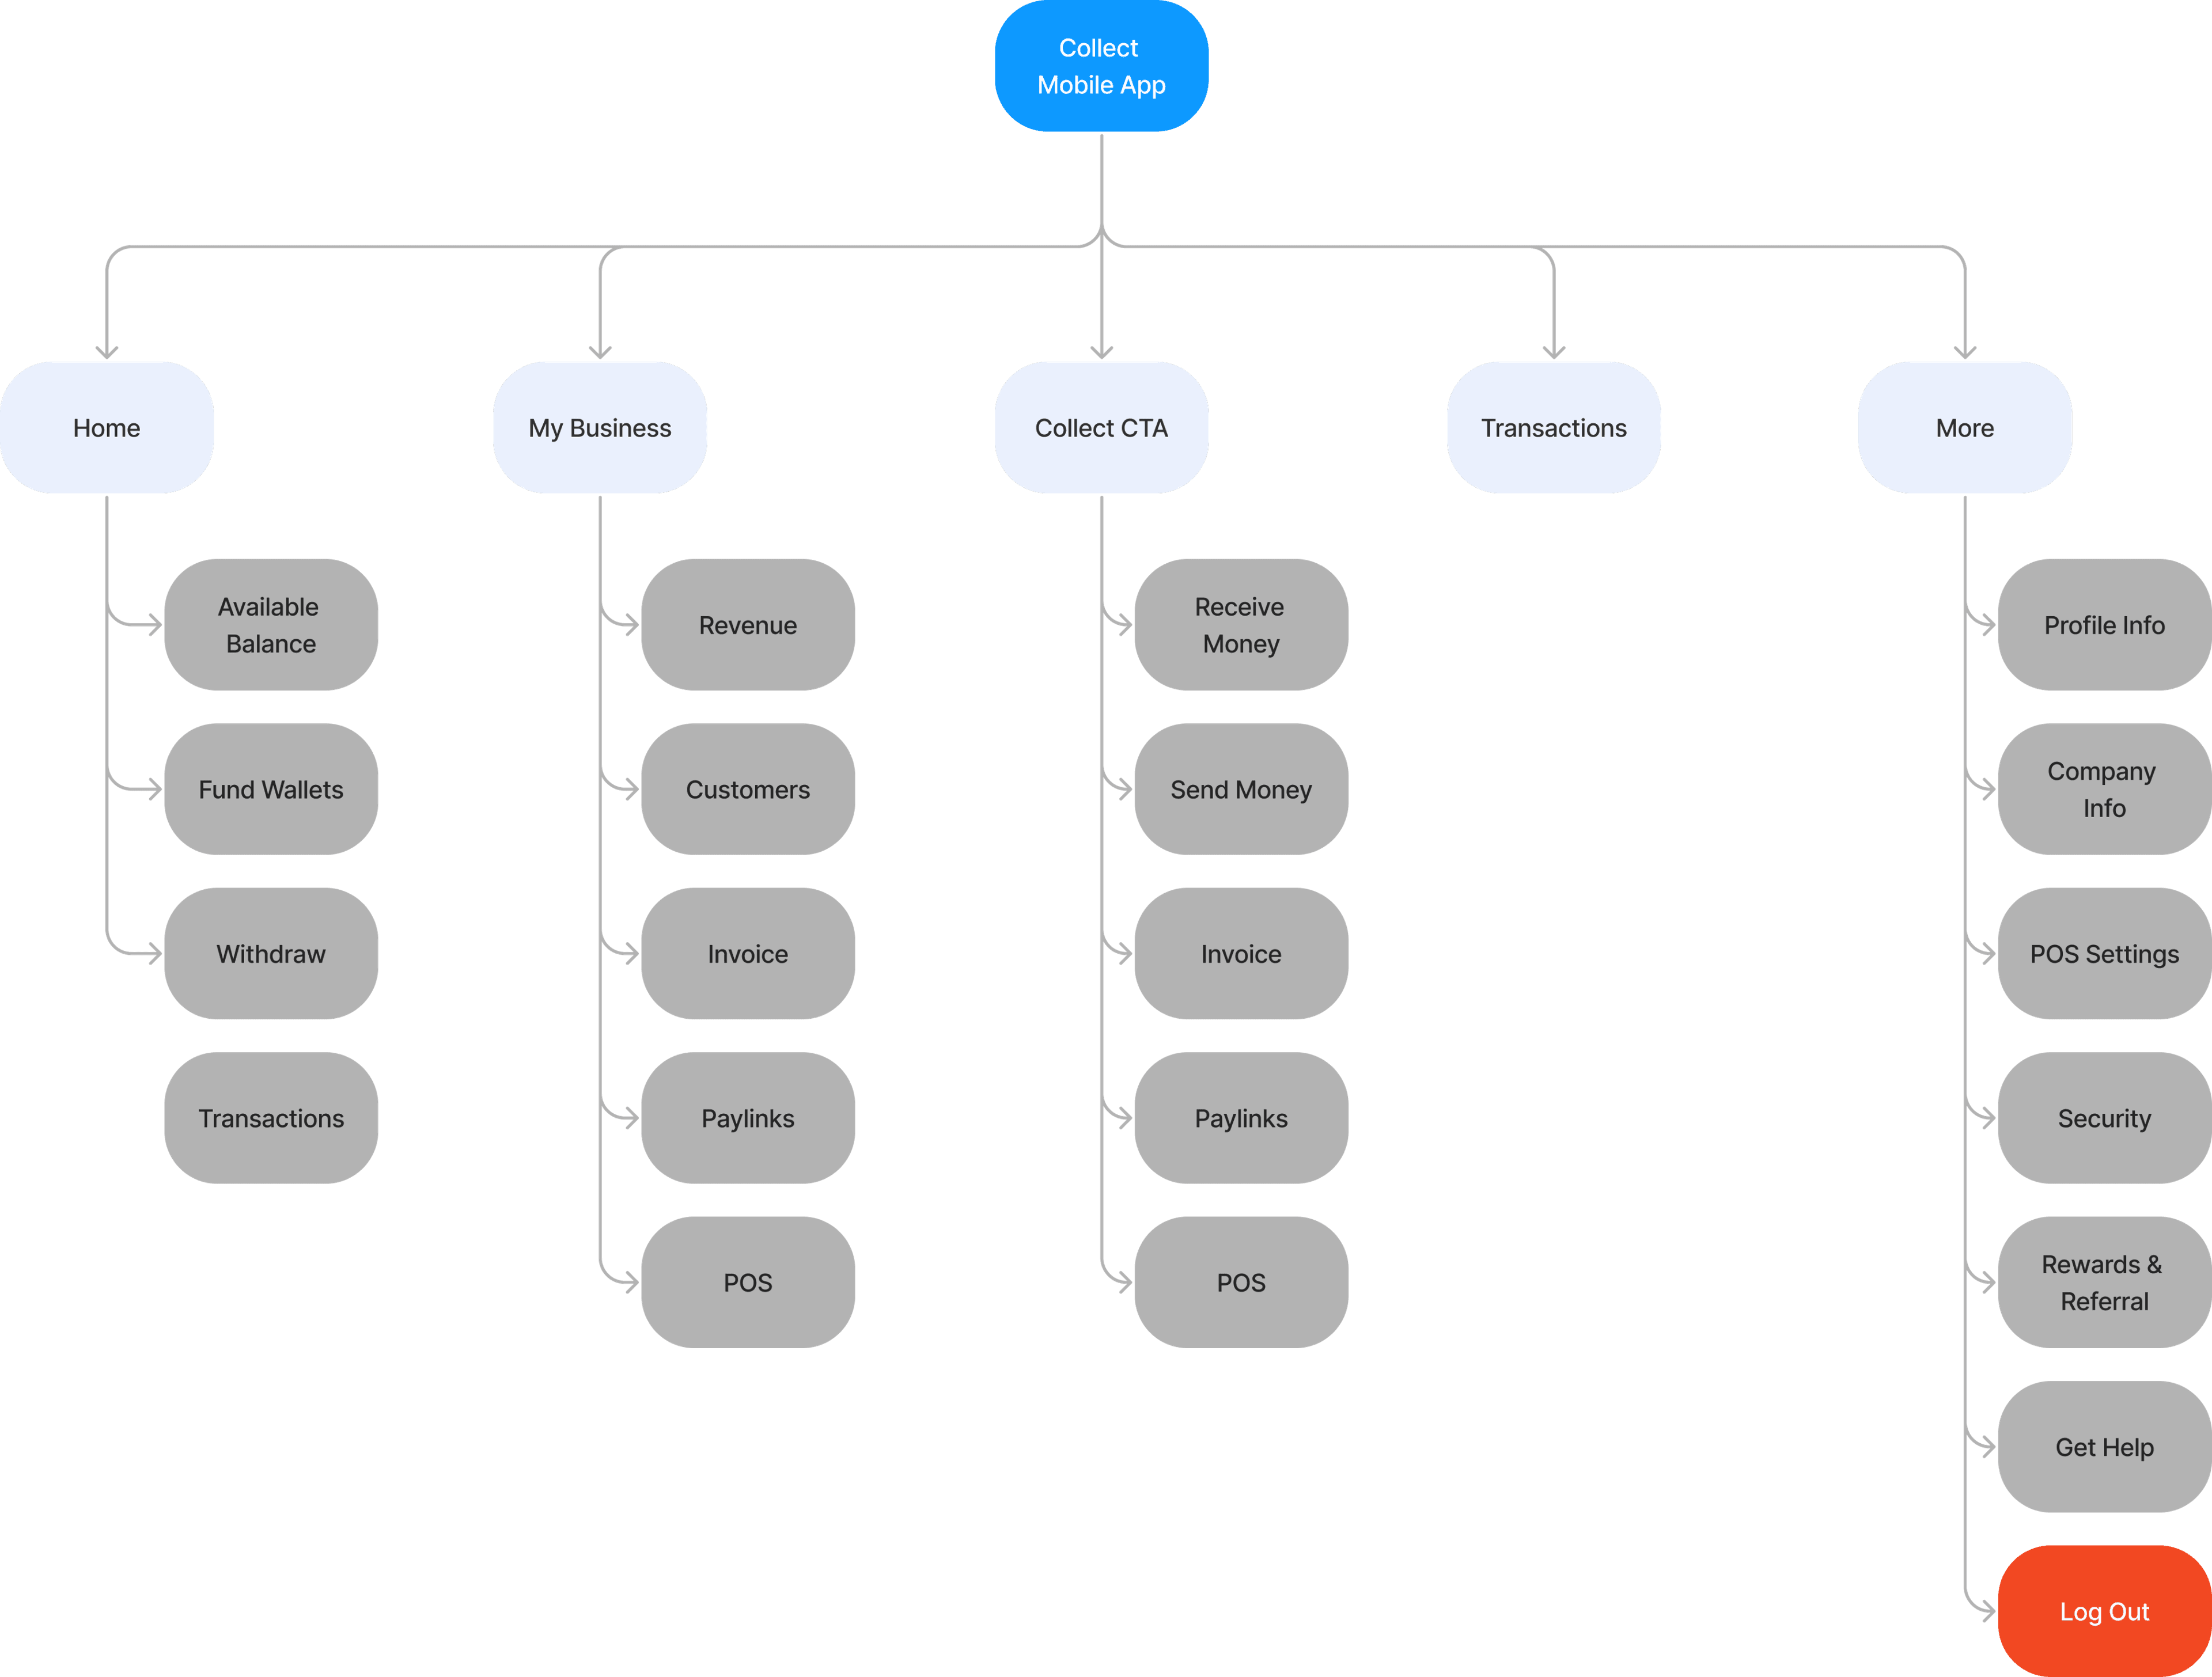Select the Paylinks node under My Business
The image size is (2212, 1677).
pyautogui.click(x=747, y=1117)
